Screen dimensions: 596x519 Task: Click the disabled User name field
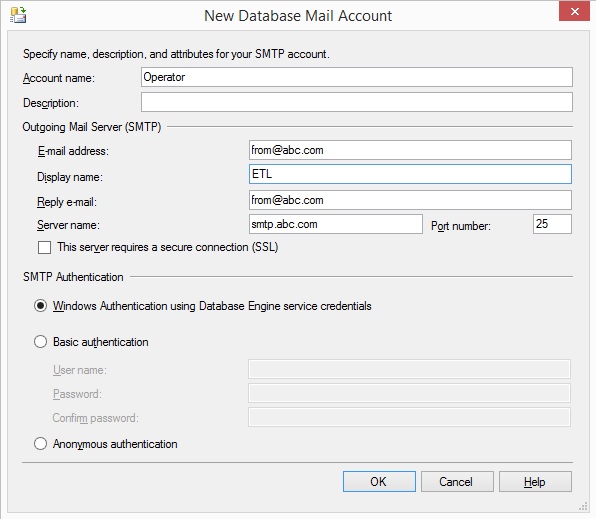[409, 369]
